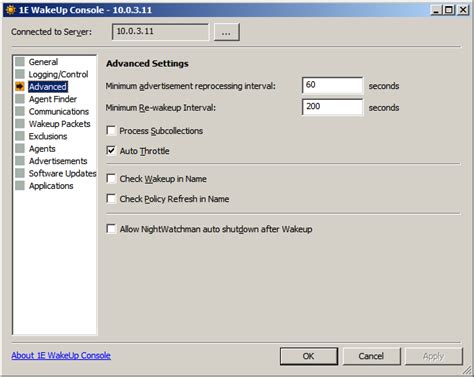This screenshot has height=377, width=474.
Task: Click the icon beside Agent Finder
Action: (20, 99)
